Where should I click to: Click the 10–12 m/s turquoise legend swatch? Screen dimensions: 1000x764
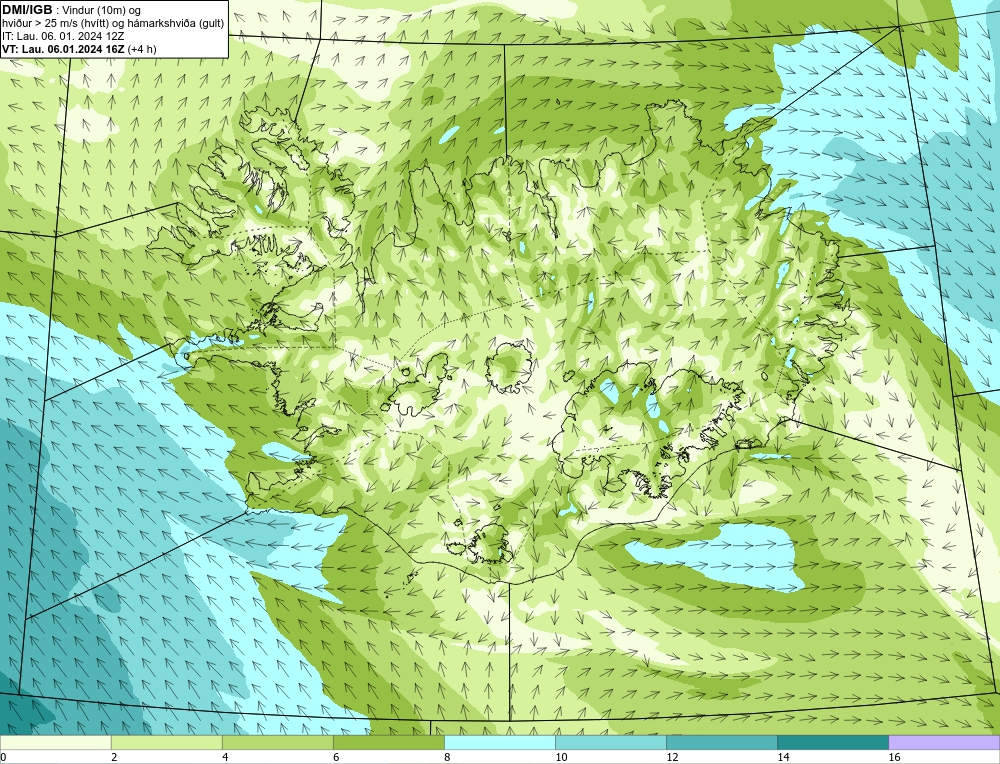(x=610, y=742)
